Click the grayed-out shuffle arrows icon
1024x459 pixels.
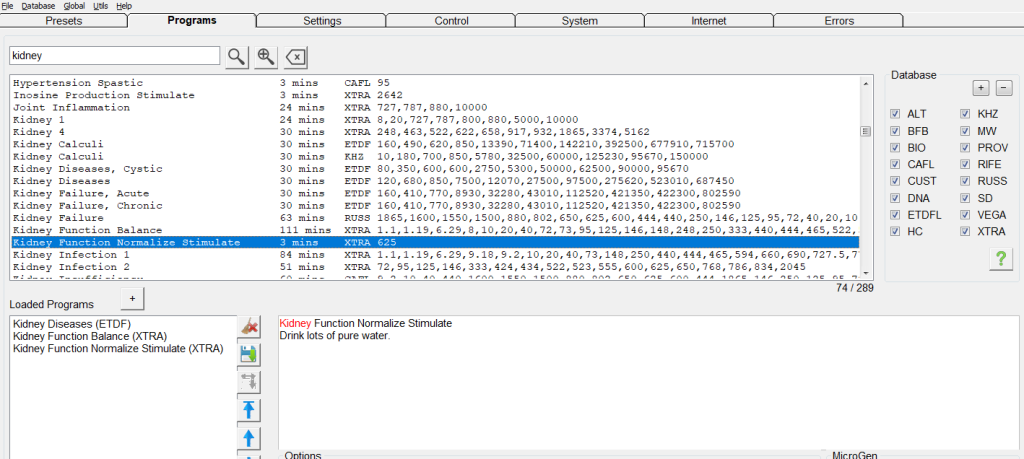click(x=249, y=381)
